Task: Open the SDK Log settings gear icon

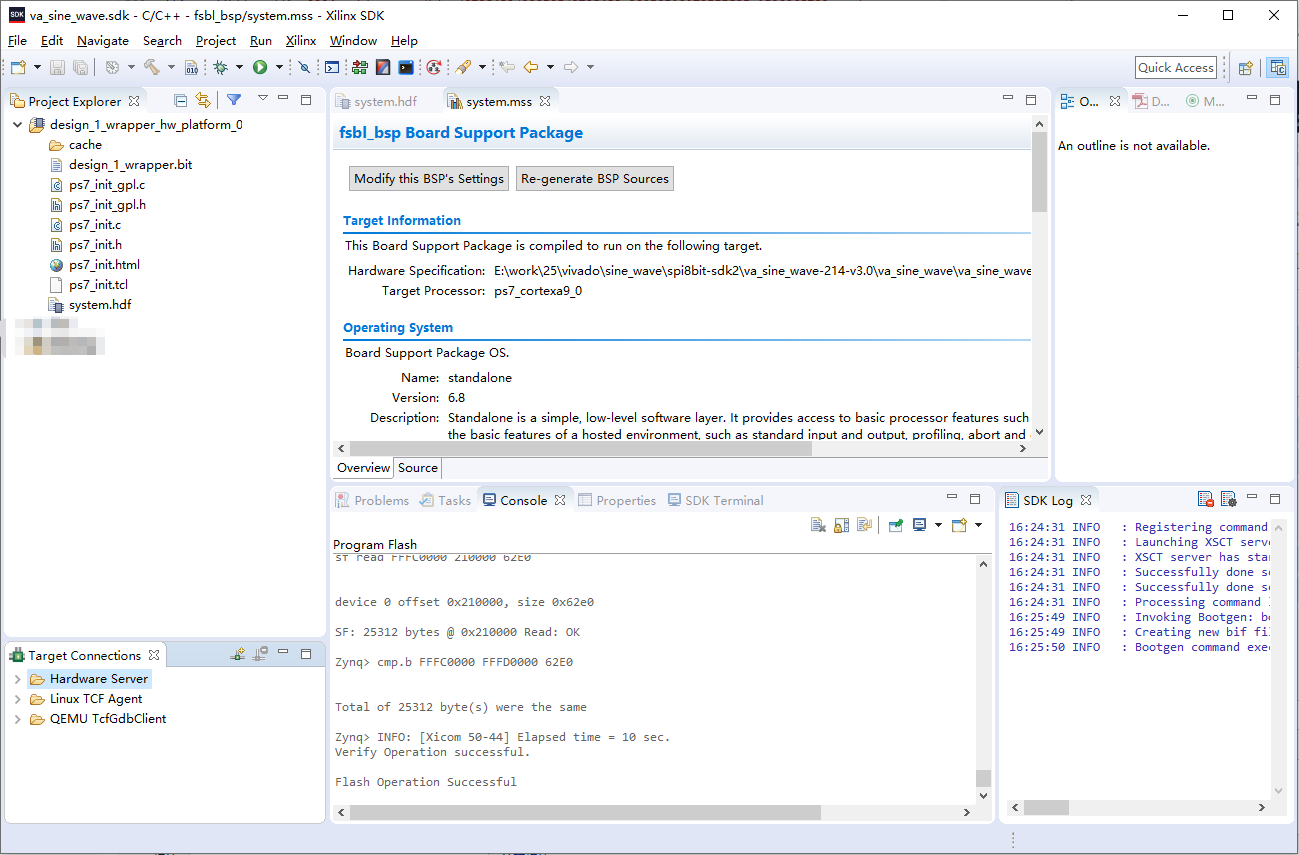Action: click(1229, 499)
